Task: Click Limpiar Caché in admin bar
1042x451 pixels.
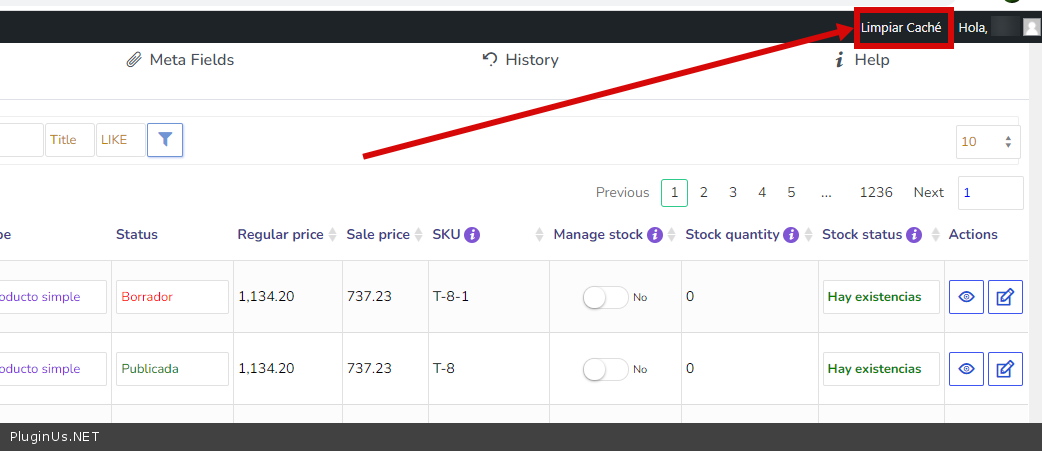Action: [901, 28]
